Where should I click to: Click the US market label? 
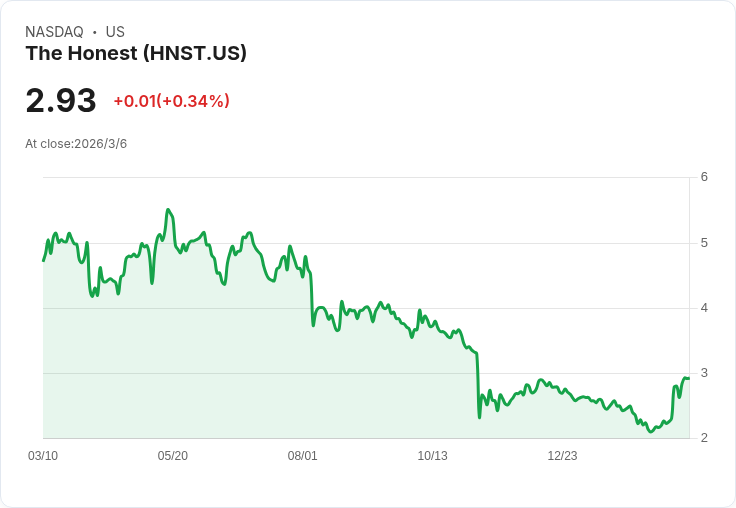(x=115, y=31)
